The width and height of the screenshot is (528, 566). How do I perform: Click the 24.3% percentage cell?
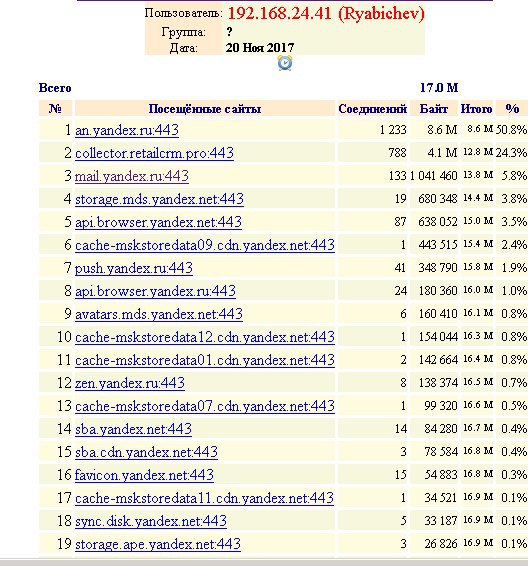(x=511, y=153)
